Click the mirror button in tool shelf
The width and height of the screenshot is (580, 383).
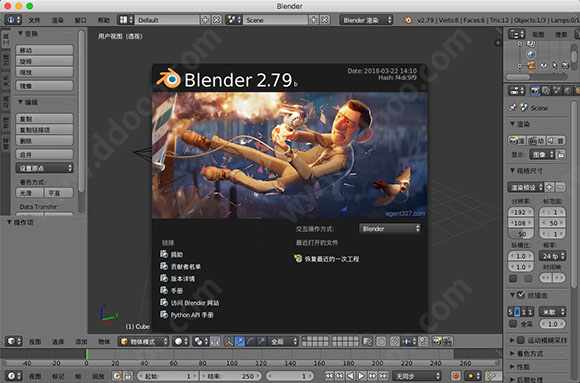(44, 85)
